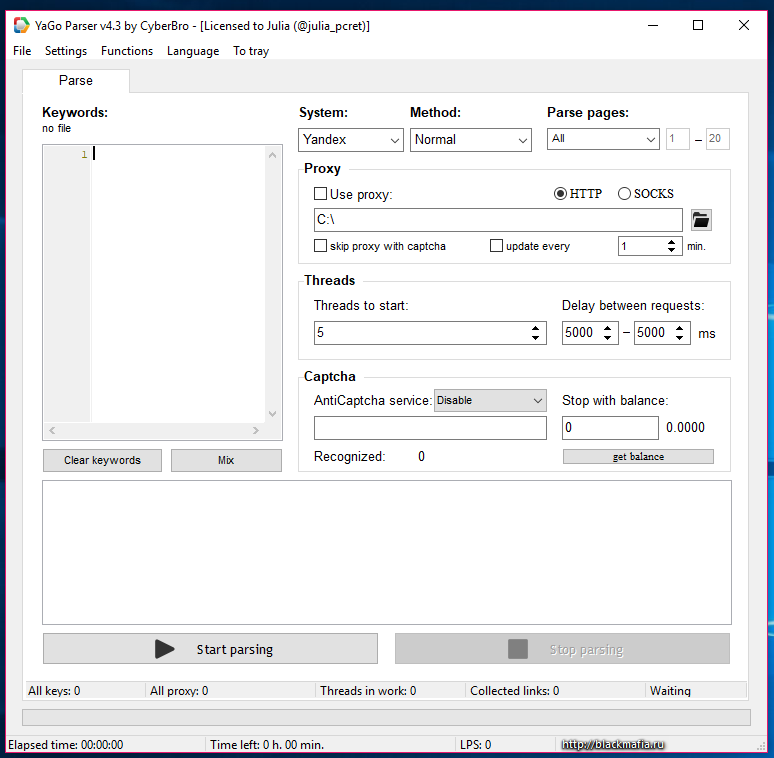Click the YaGo Parser app logo icon
774x758 pixels.
point(21,25)
